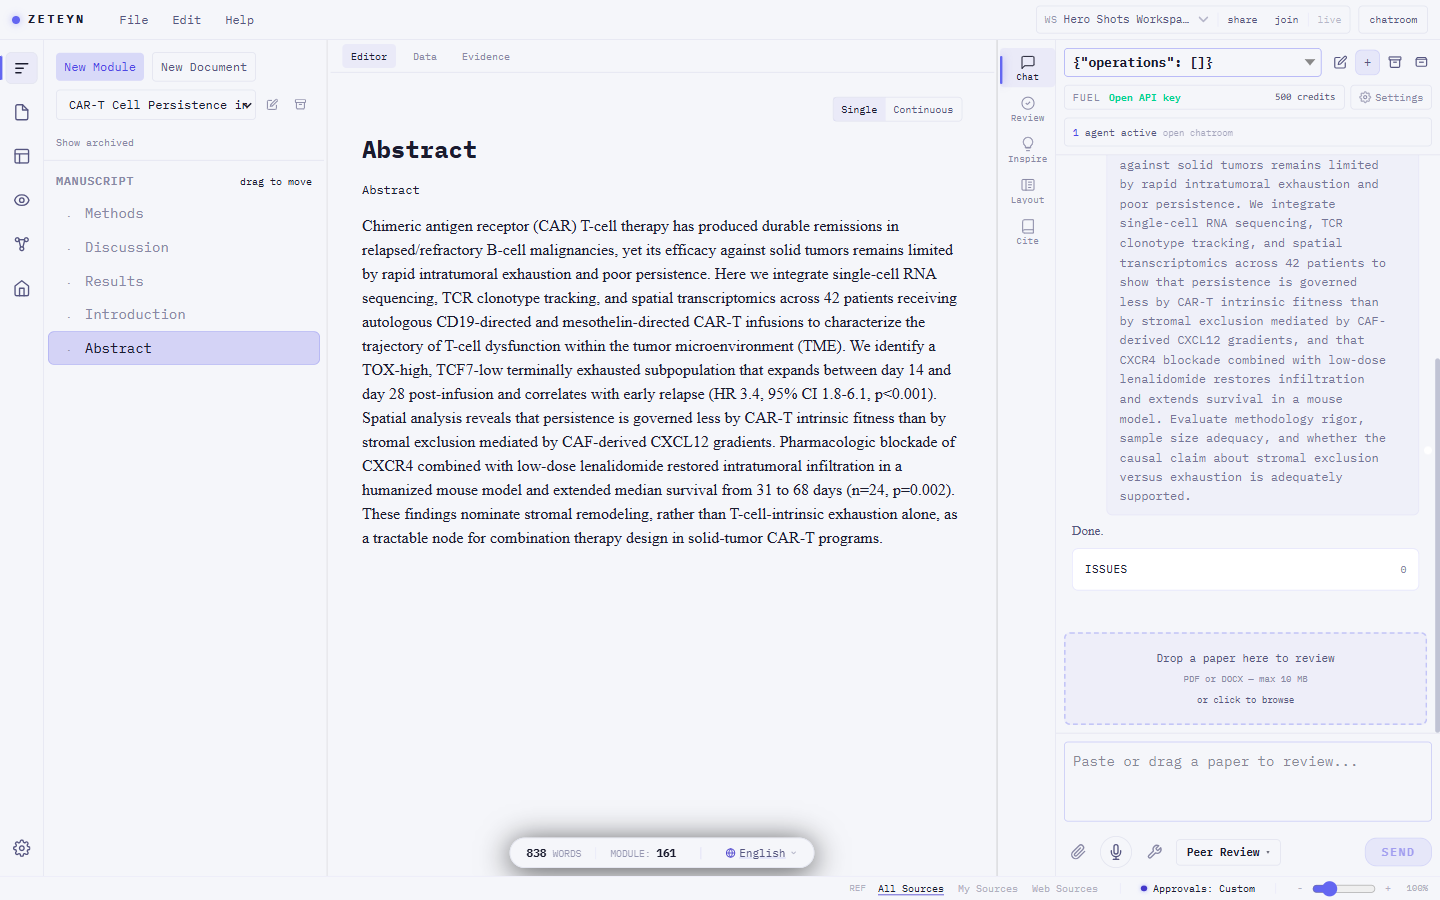Open the Hero Shots Workspace selector
Image resolution: width=1440 pixels, height=900 pixels.
tap(1126, 19)
